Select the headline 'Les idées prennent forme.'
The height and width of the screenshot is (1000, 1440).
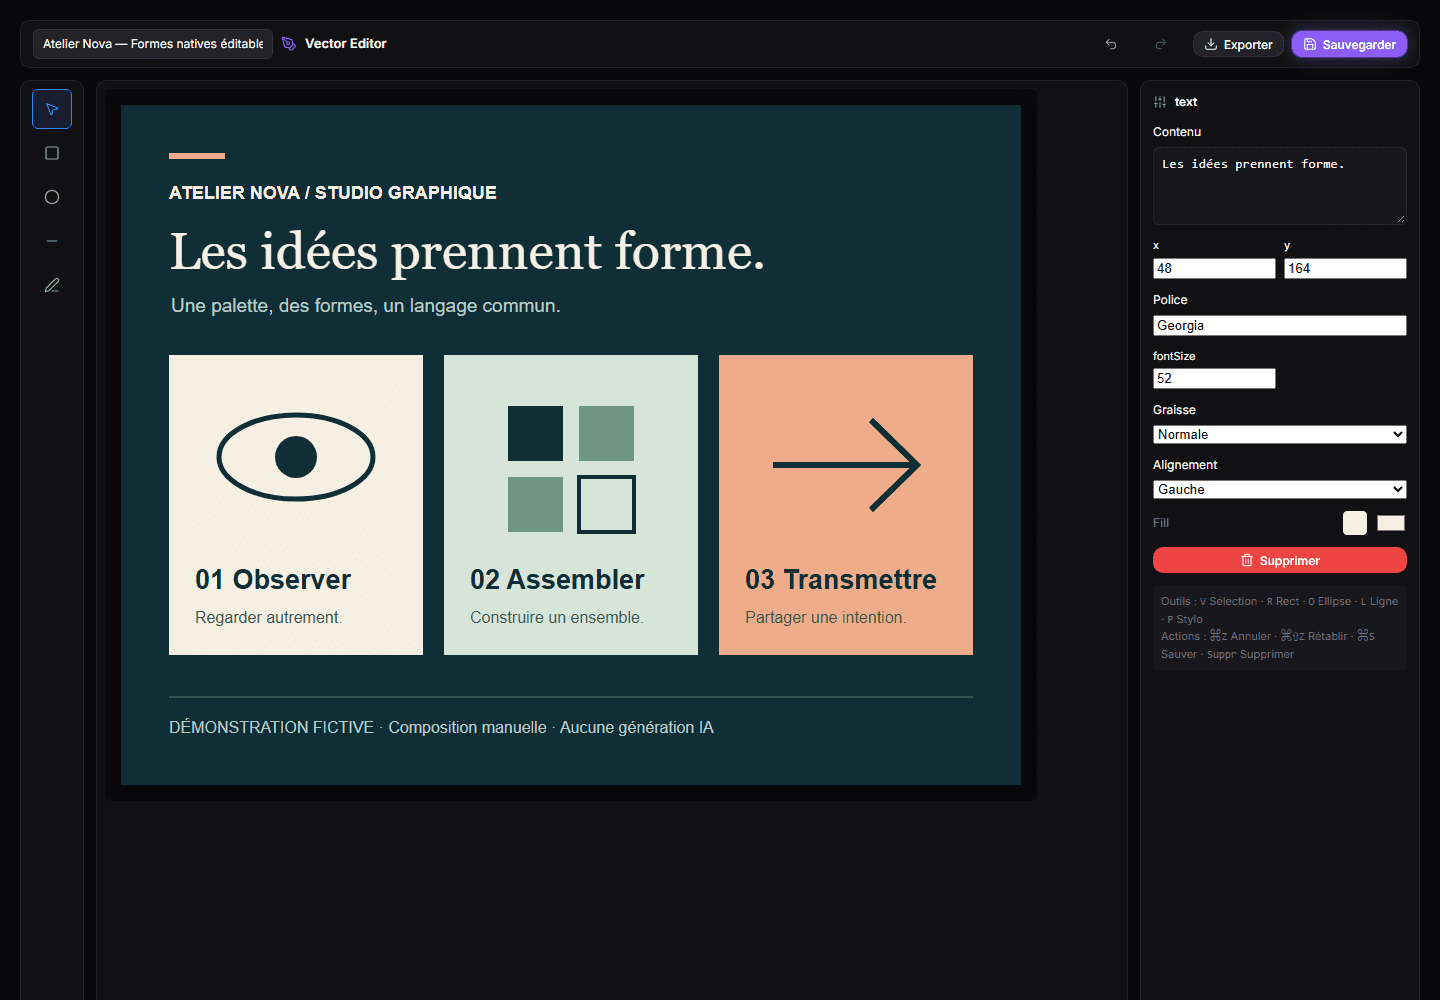[x=467, y=252]
